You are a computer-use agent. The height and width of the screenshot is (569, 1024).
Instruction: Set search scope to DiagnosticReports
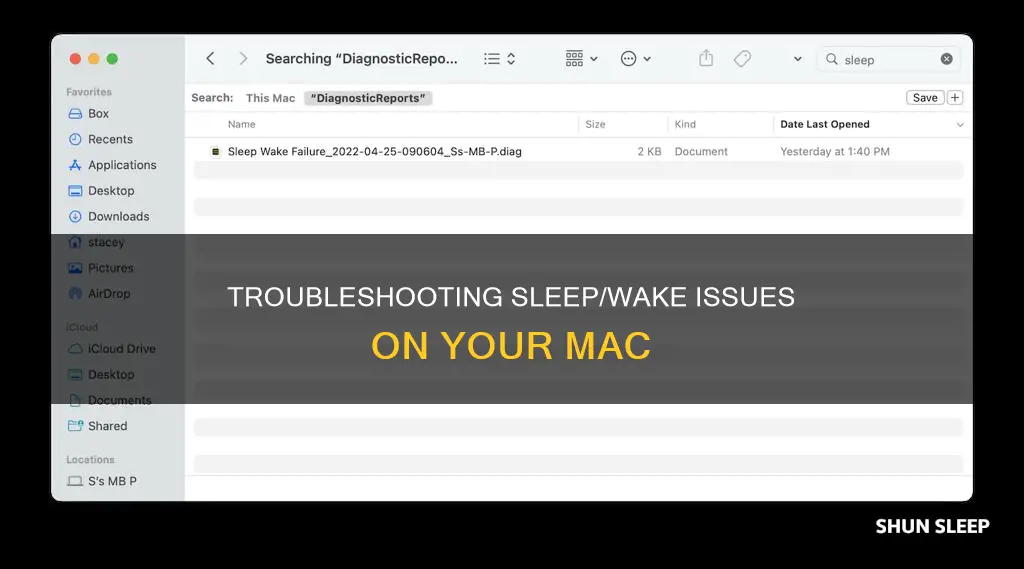(368, 98)
